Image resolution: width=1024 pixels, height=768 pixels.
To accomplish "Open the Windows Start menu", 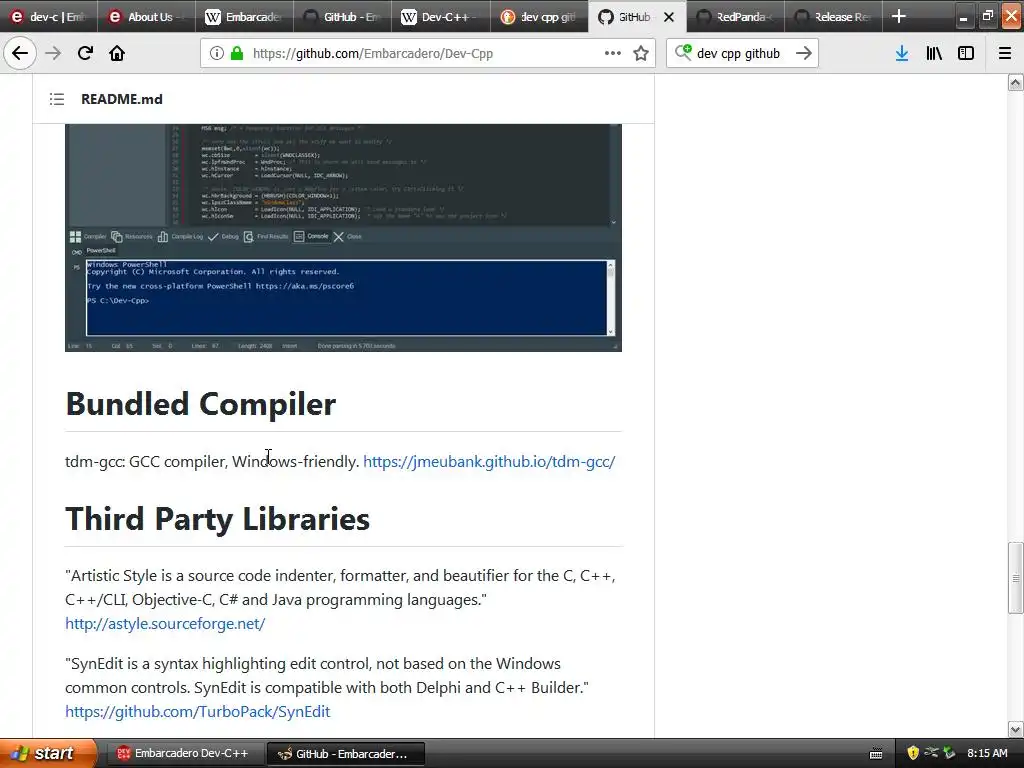I will (x=48, y=753).
